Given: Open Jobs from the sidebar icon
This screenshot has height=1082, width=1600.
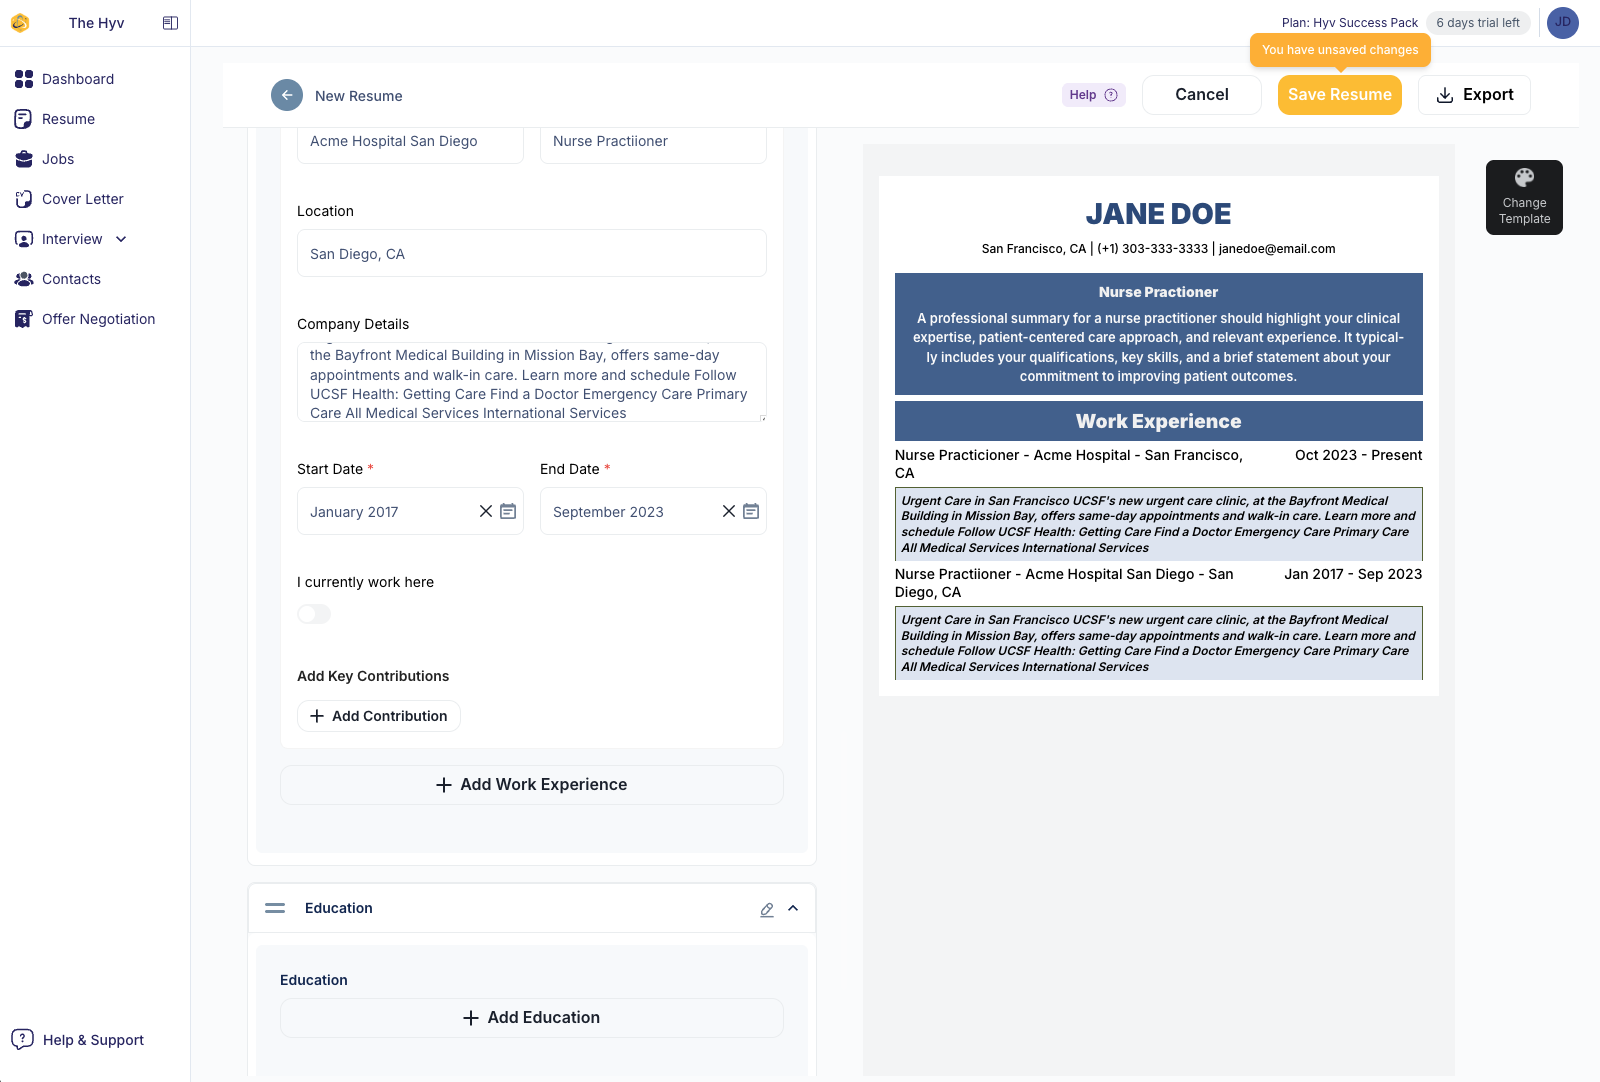Looking at the screenshot, I should [24, 158].
